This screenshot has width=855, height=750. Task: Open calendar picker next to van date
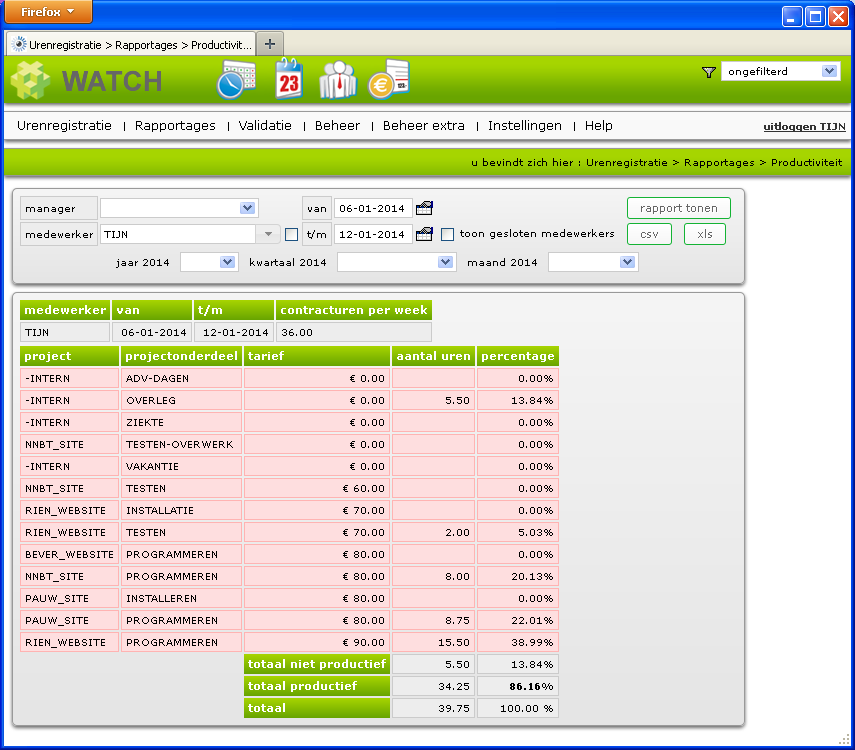(424, 208)
